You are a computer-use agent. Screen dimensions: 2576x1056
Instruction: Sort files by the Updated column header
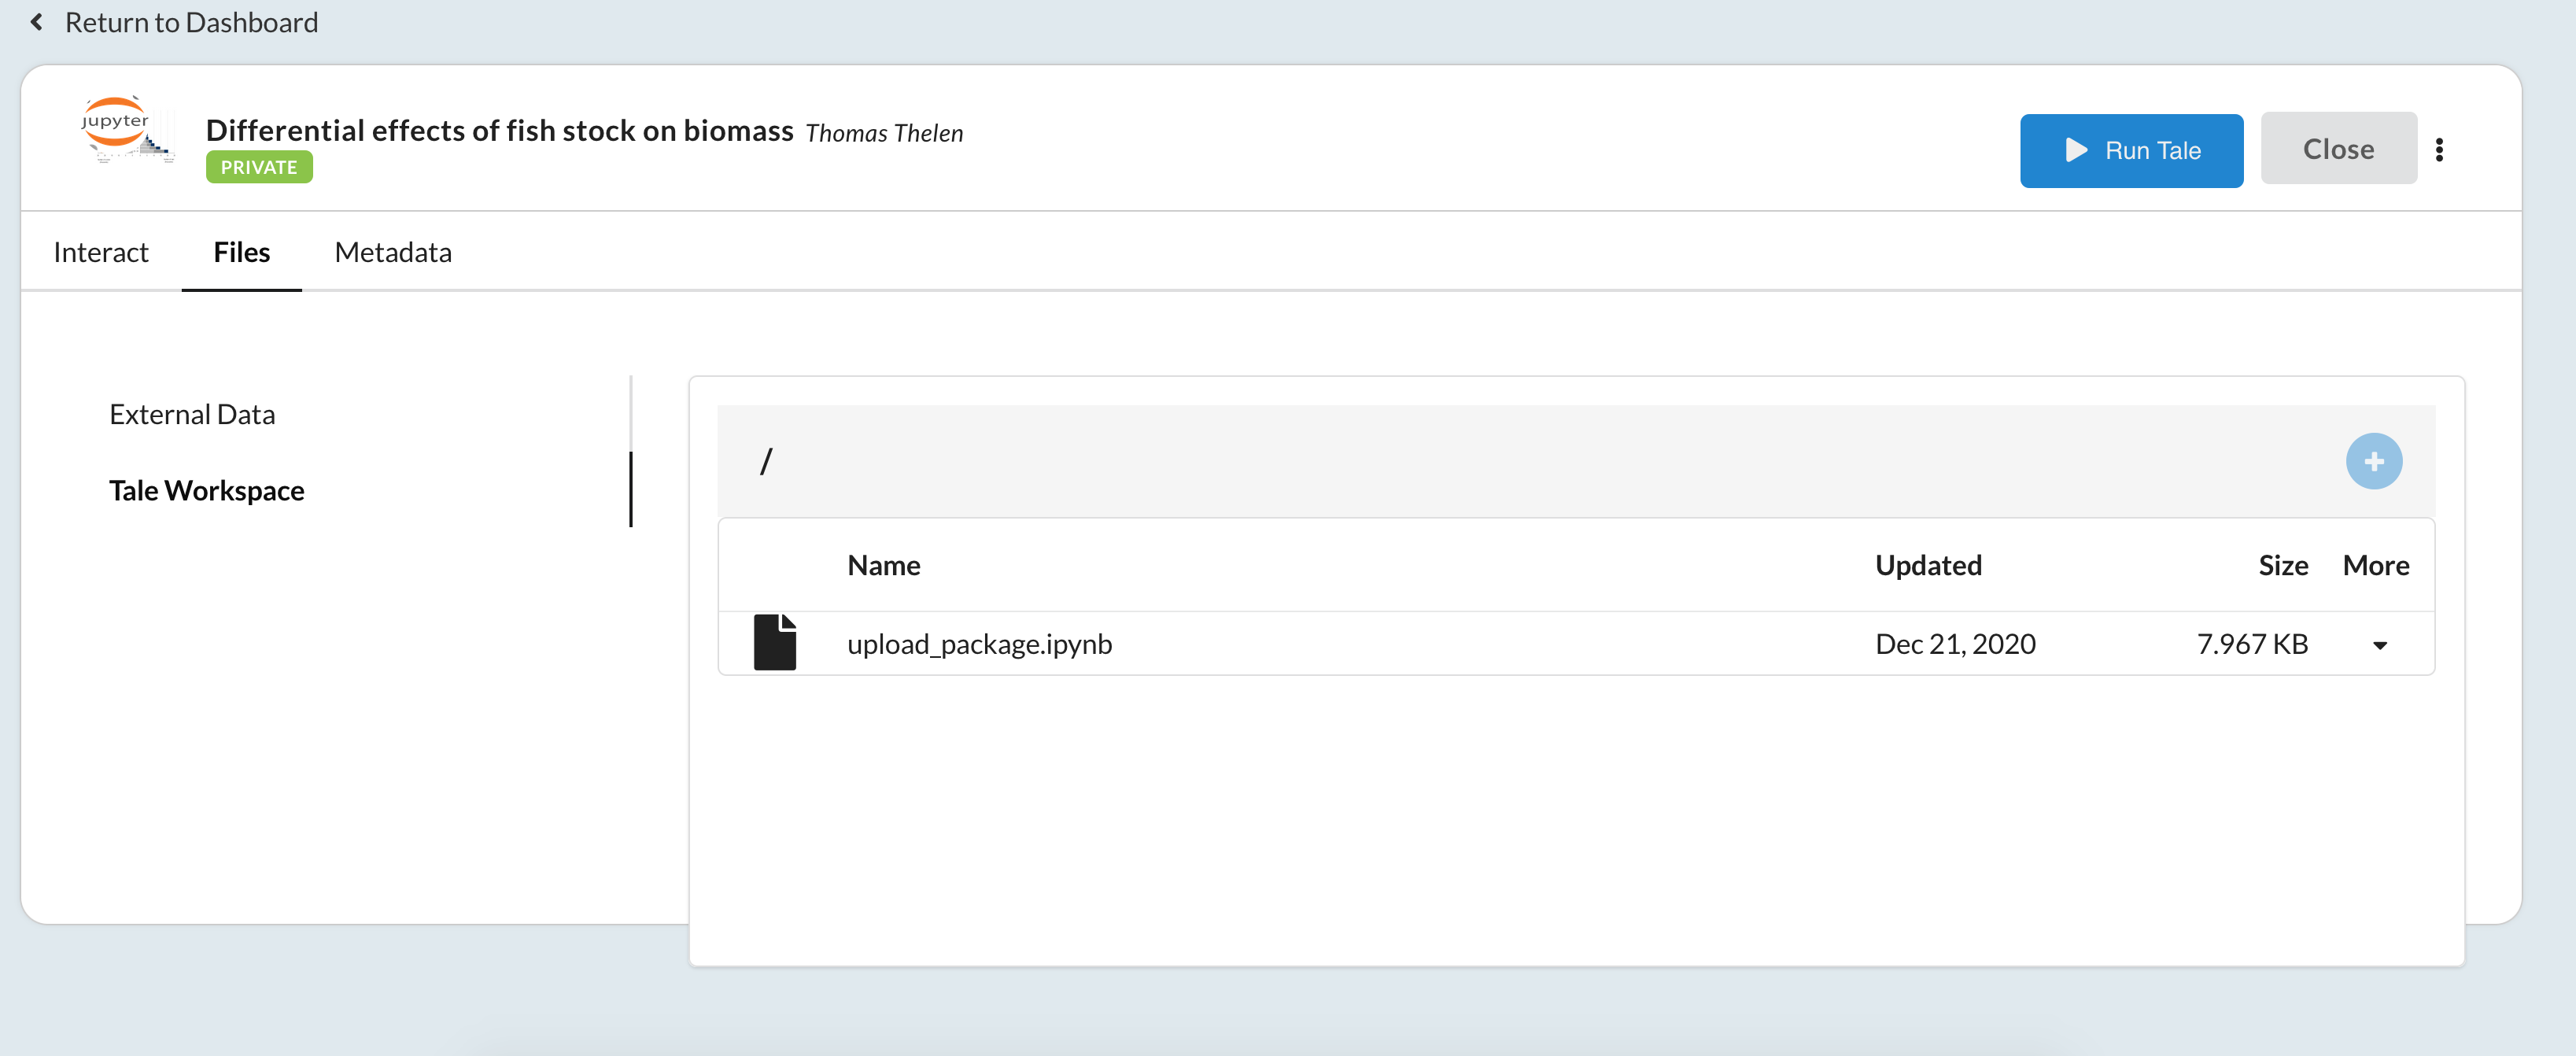coord(1928,564)
